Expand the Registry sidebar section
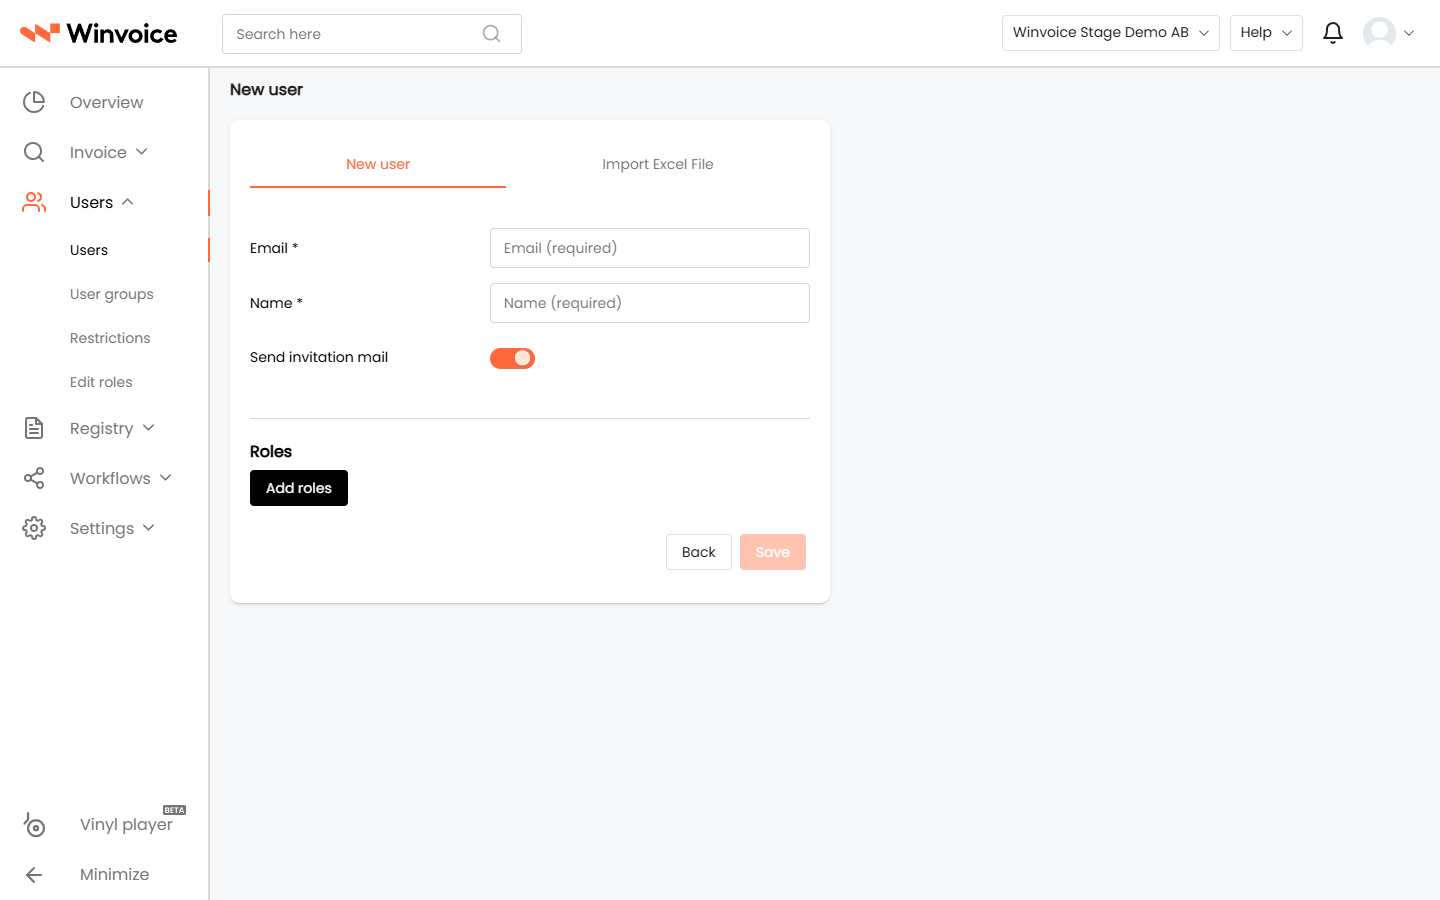 pos(149,428)
